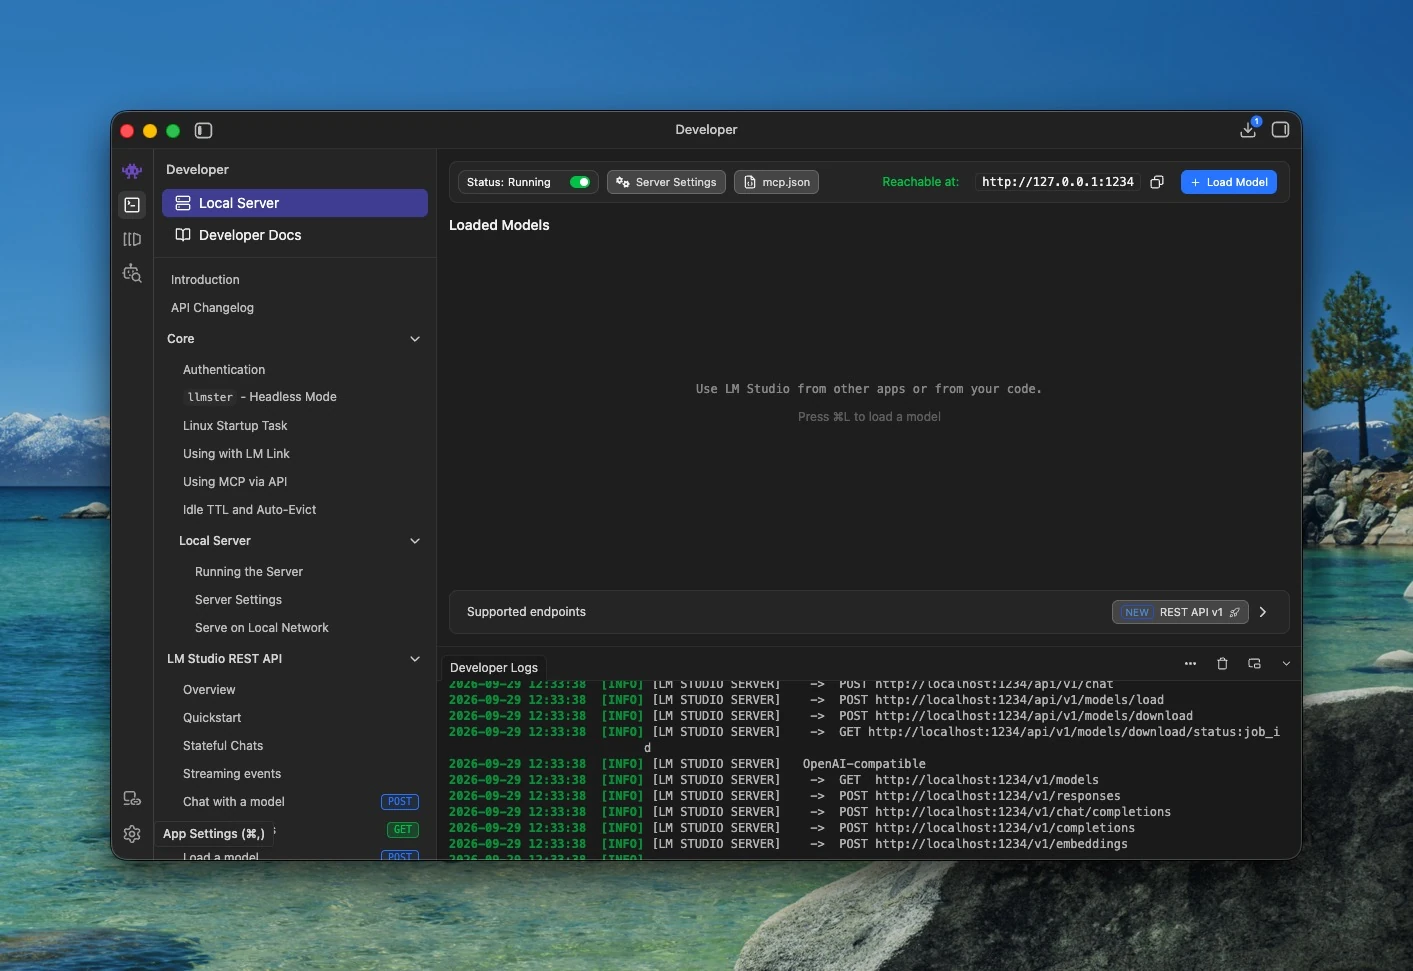The height and width of the screenshot is (971, 1413).
Task: Click the server URL address field
Action: pyautogui.click(x=1058, y=182)
